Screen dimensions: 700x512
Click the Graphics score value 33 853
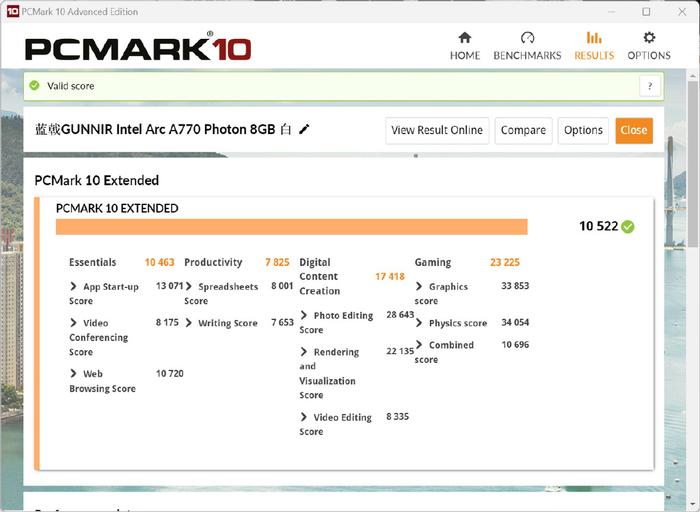(x=515, y=286)
